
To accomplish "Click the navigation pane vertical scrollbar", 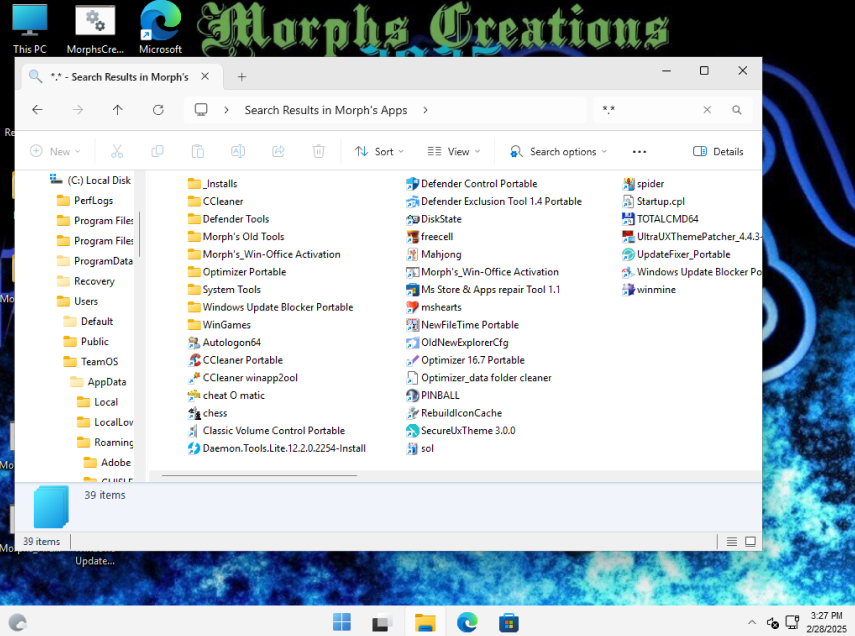I will (140, 235).
